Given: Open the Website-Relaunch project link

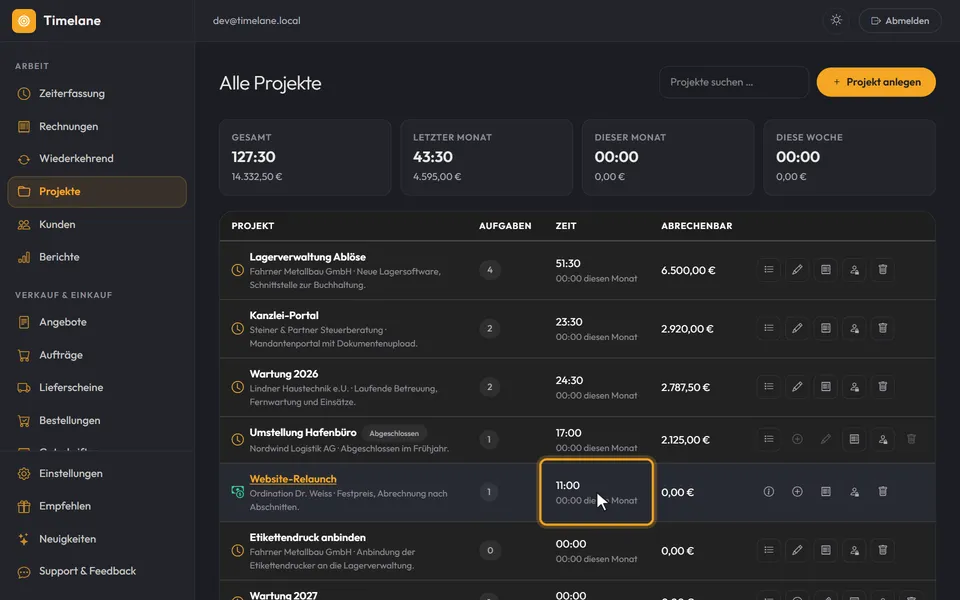Looking at the screenshot, I should tap(293, 479).
